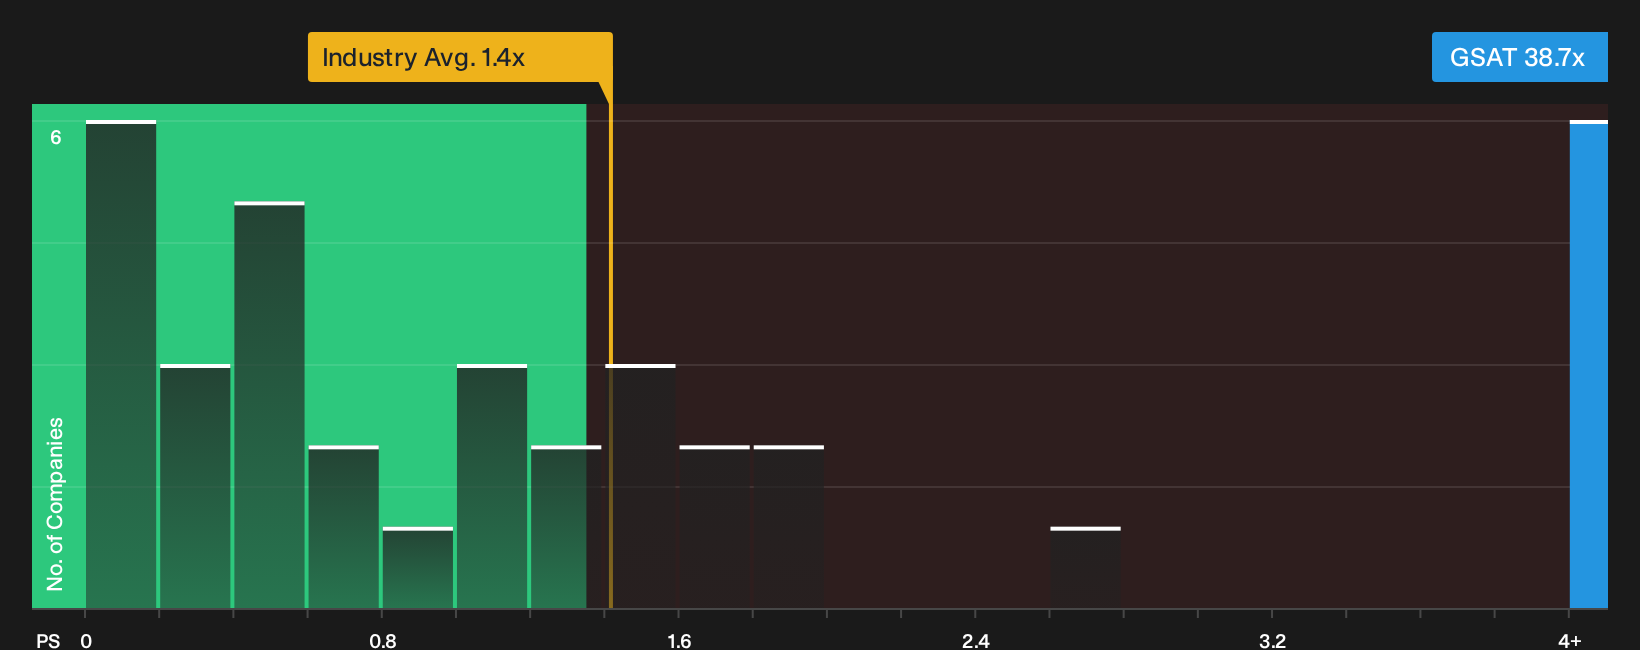Click the second histogram bar from the left

click(x=195, y=486)
